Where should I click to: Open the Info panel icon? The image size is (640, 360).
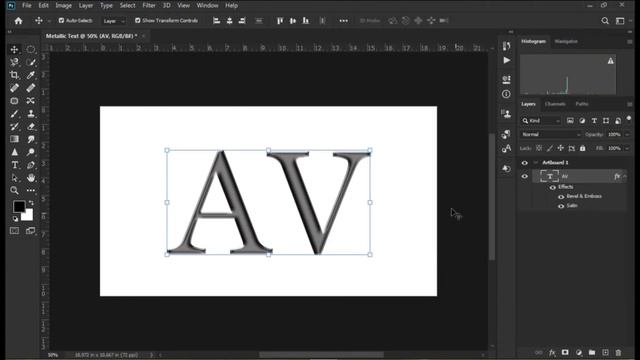(x=507, y=94)
